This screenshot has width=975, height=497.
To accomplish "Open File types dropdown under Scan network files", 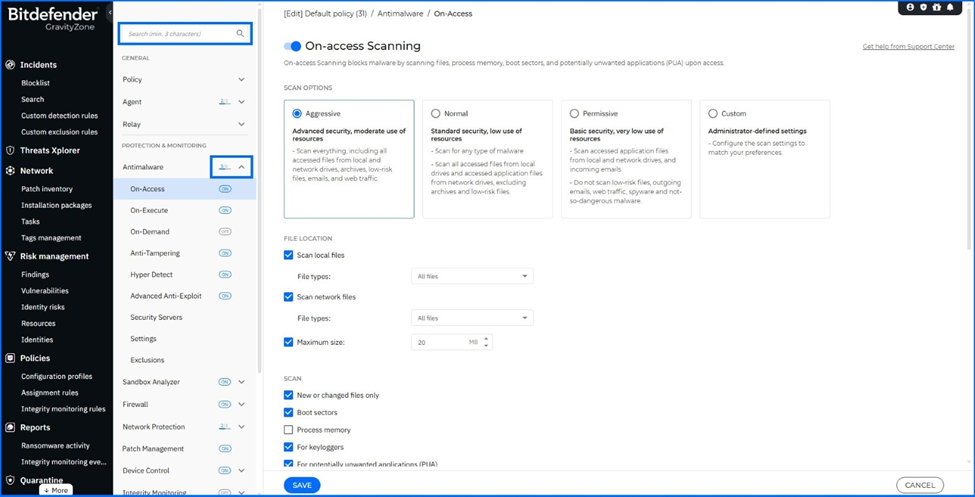I will 472,318.
